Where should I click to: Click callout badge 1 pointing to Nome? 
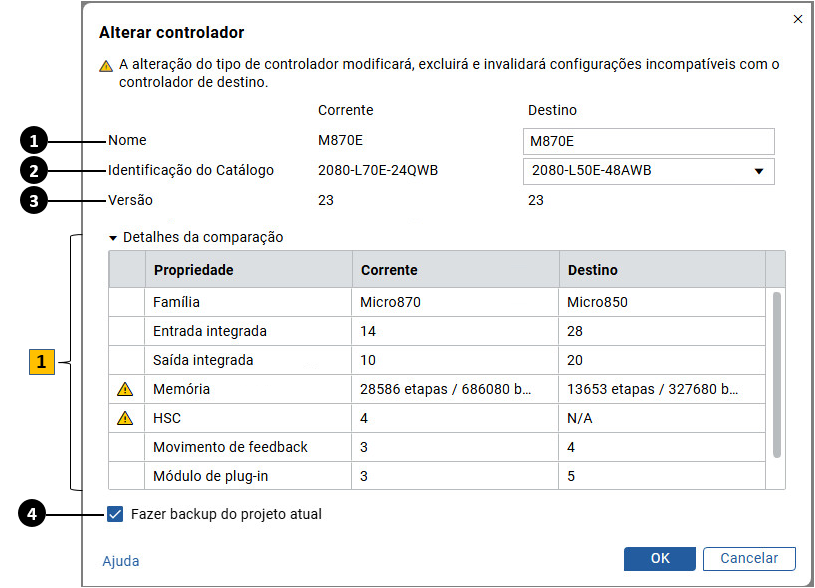point(33,140)
